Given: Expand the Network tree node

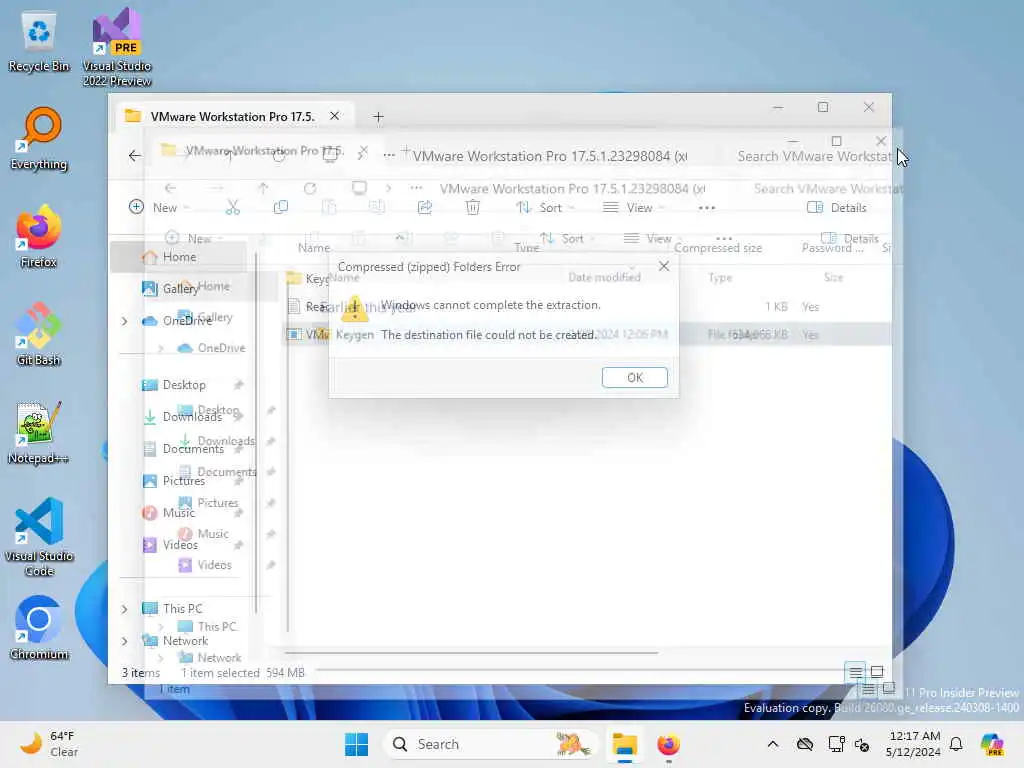Looking at the screenshot, I should (124, 641).
